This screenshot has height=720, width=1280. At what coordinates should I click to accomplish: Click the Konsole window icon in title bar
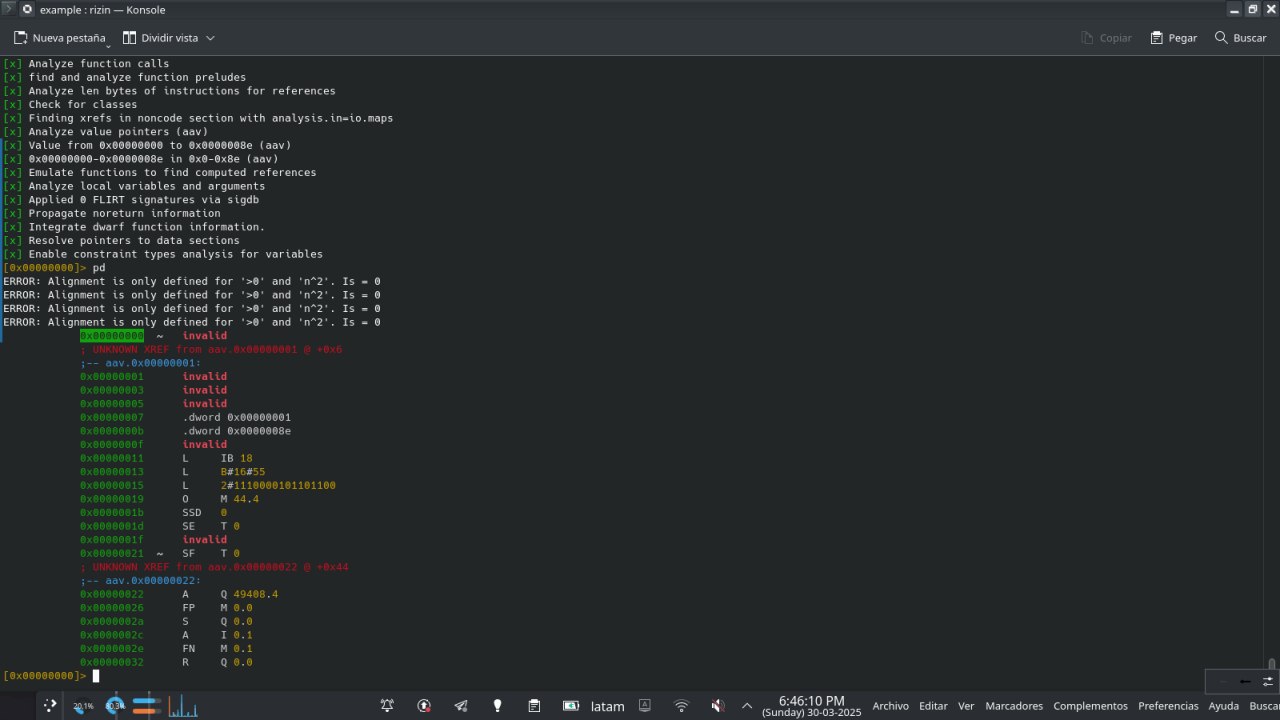tap(9, 9)
